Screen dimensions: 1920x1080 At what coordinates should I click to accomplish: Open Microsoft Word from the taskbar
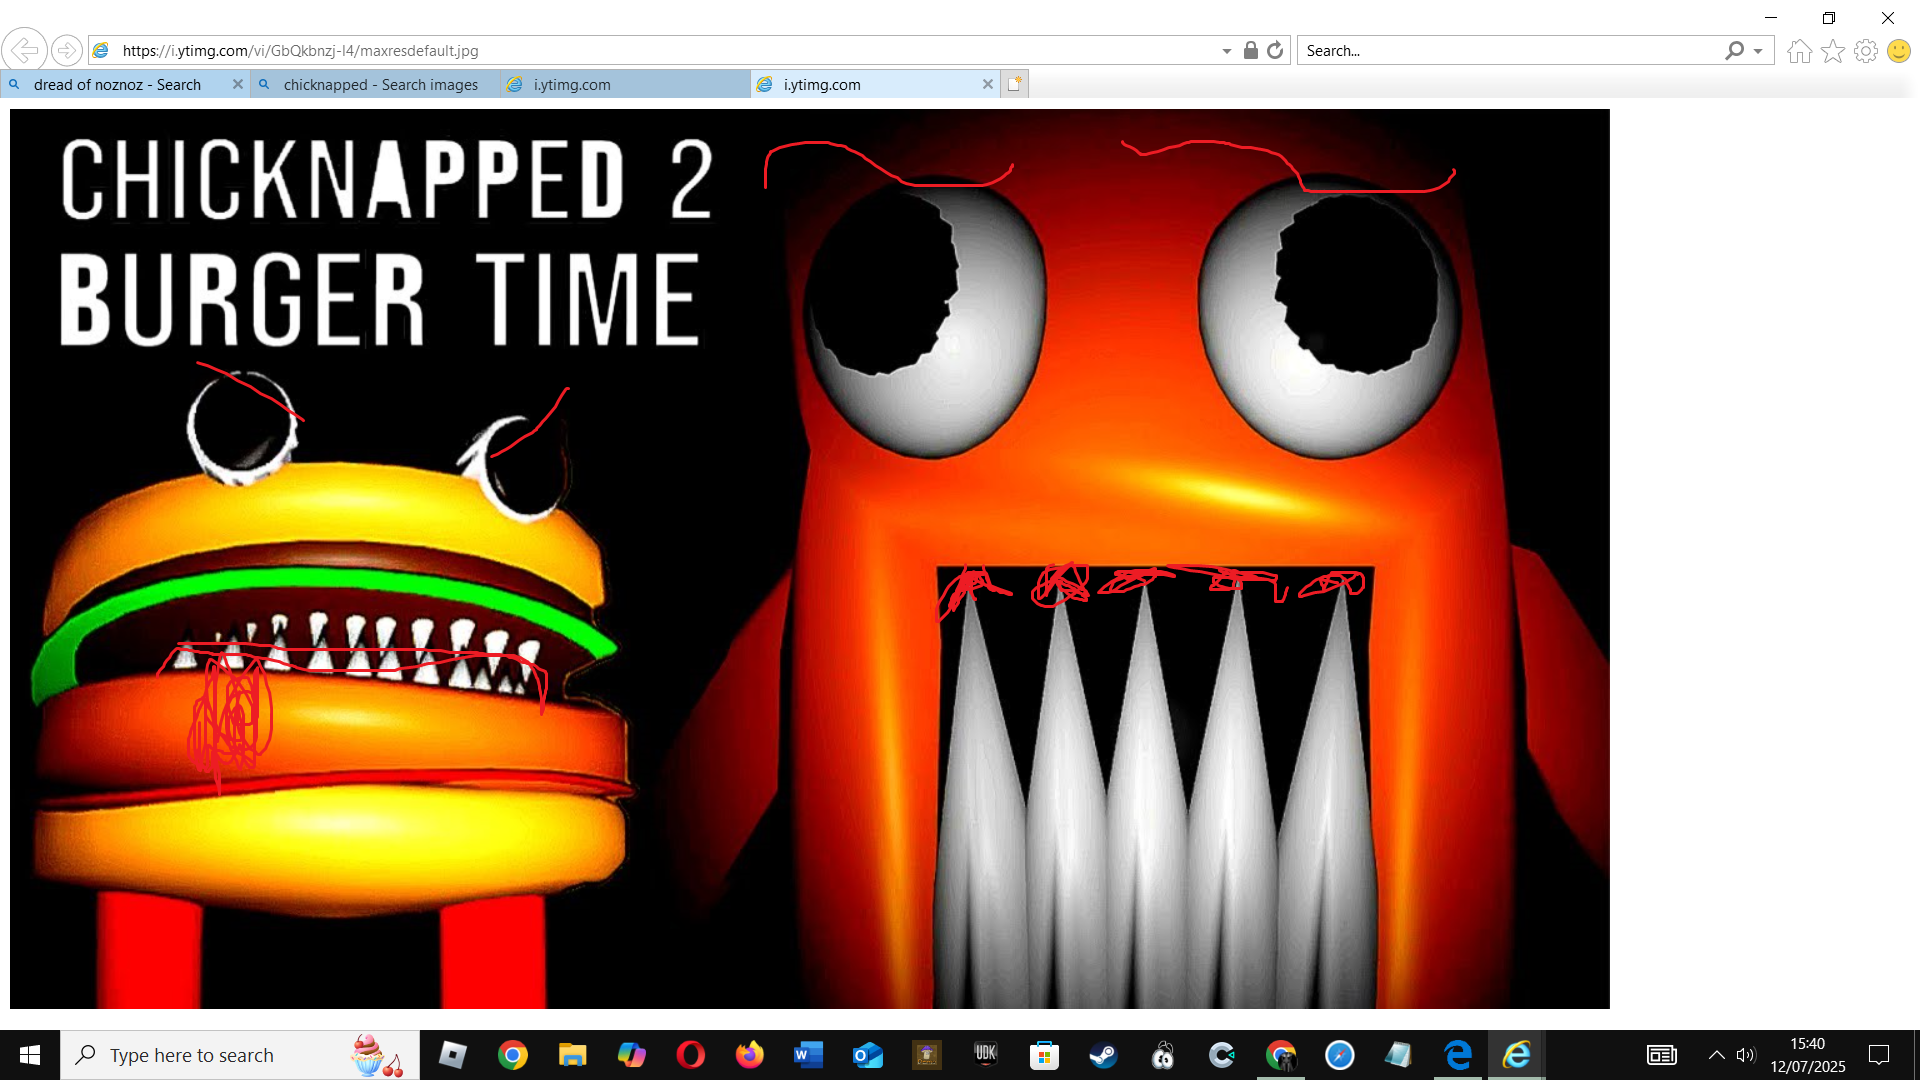point(808,1055)
